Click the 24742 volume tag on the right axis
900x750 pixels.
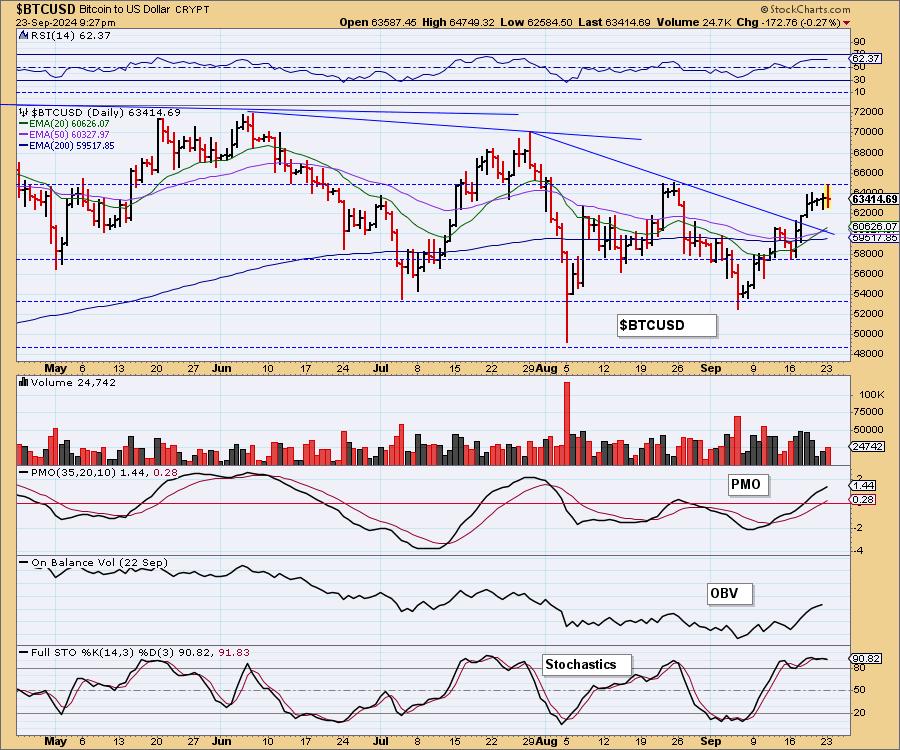(x=868, y=446)
